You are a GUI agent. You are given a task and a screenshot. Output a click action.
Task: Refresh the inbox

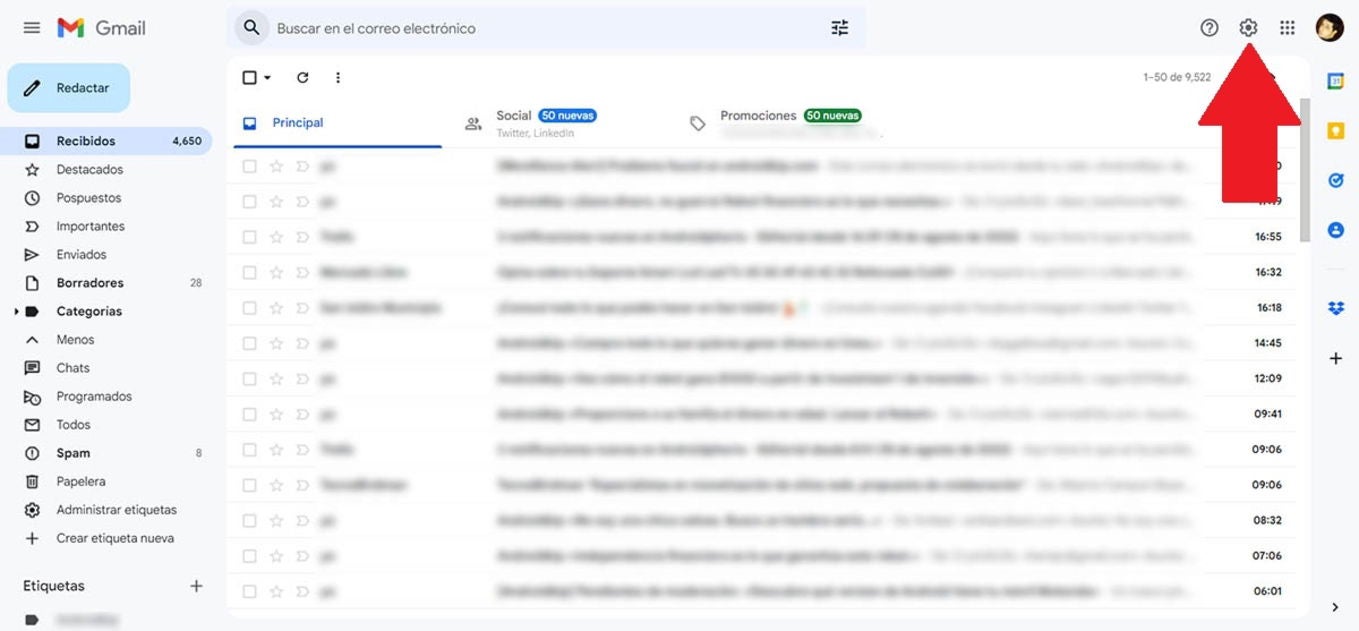coord(302,77)
